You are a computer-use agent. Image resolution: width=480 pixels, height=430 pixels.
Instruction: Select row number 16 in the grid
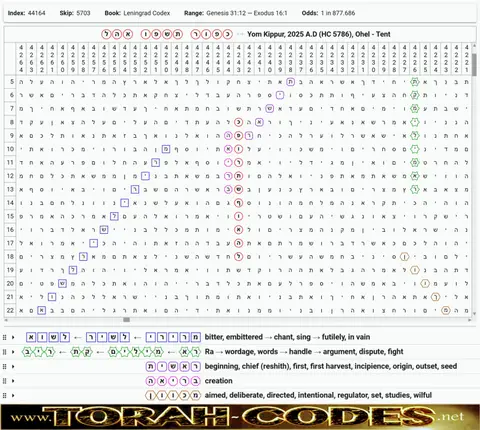click(x=10, y=230)
